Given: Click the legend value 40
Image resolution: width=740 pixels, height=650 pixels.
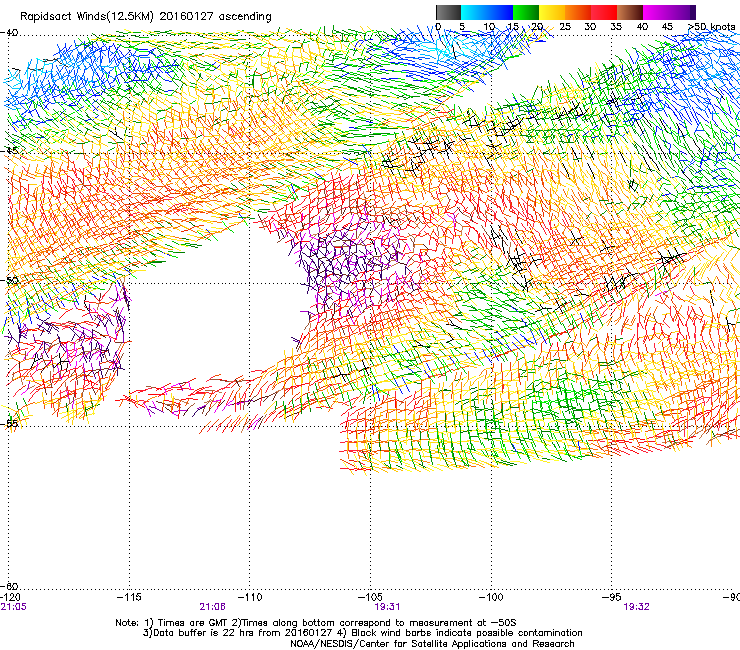Looking at the screenshot, I should pos(642,26).
